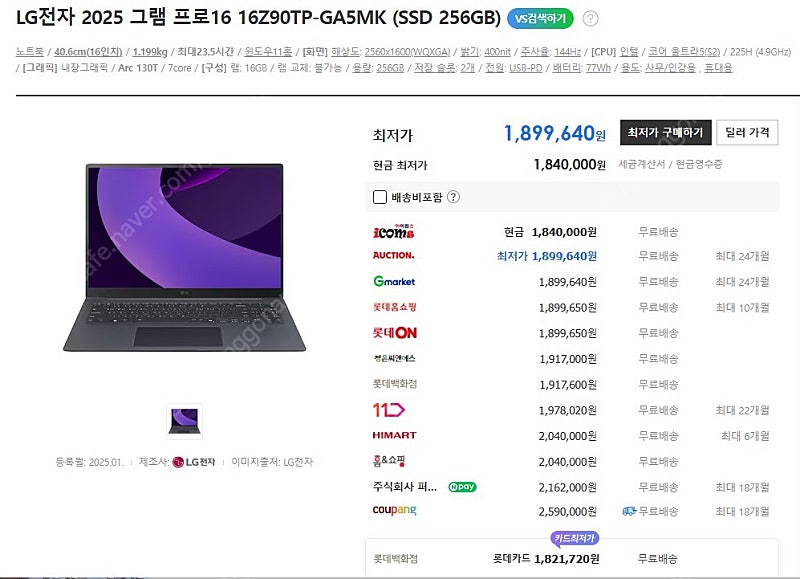Viewport: 800px width, 579px height.
Task: Open the 카드최저가 롯데카드 1,821,720원 offer
Action: [x=571, y=558]
